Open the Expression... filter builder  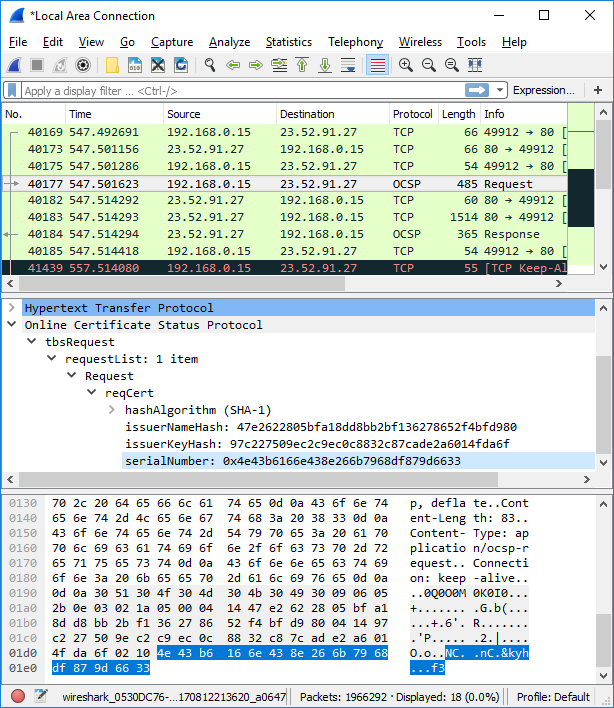click(x=544, y=90)
